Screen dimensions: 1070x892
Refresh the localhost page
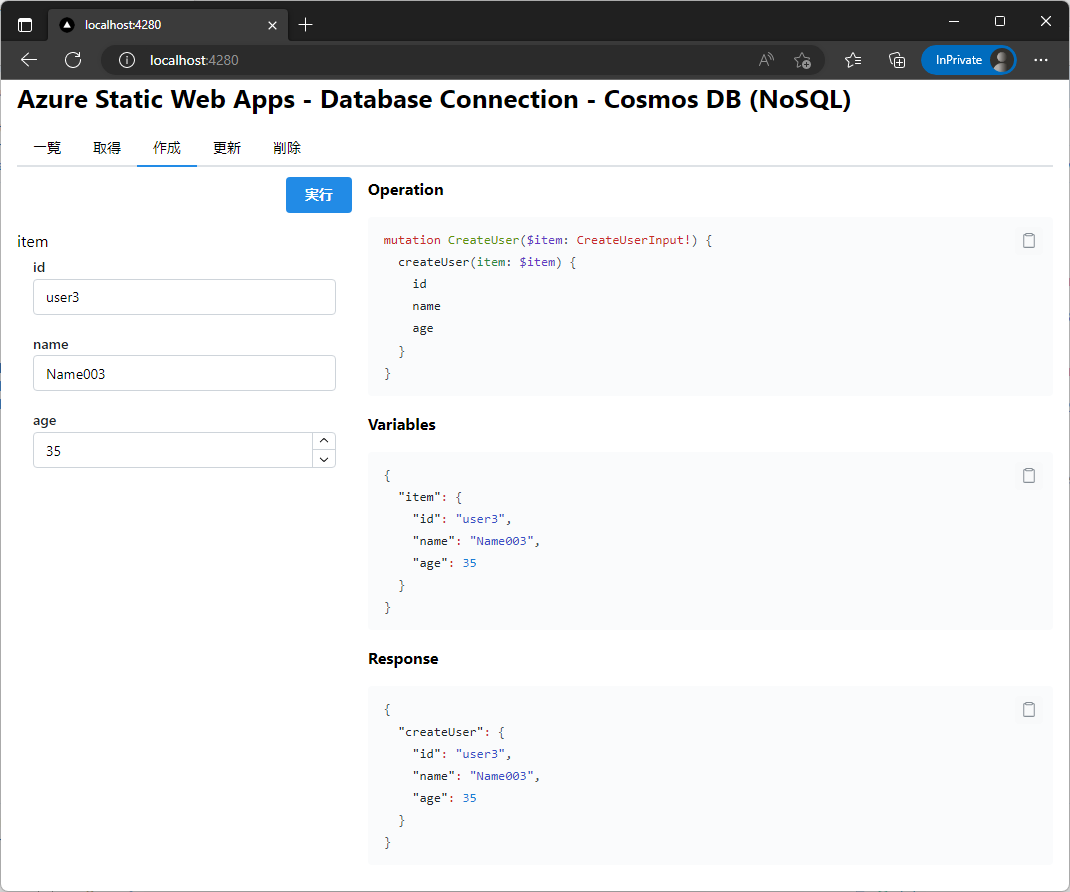[x=73, y=60]
